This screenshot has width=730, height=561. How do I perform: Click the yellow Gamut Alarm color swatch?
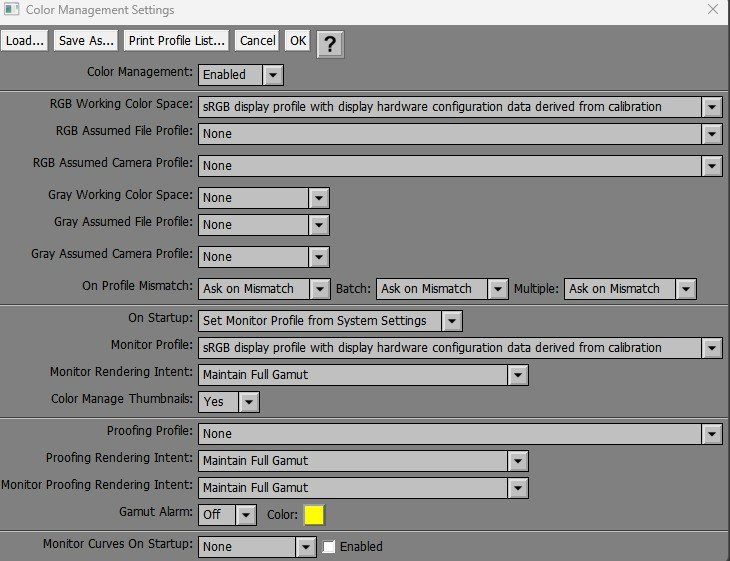tap(314, 515)
